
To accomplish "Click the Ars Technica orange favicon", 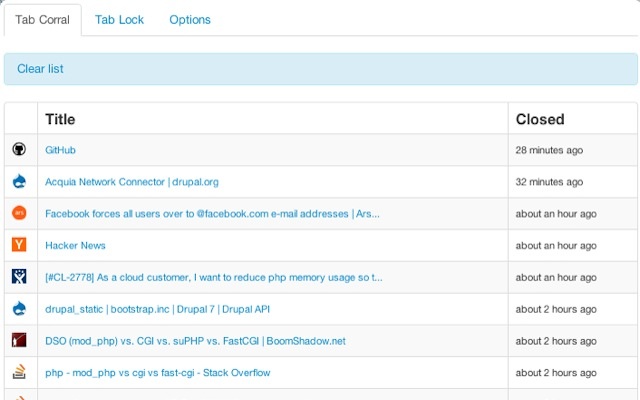I will (19, 213).
